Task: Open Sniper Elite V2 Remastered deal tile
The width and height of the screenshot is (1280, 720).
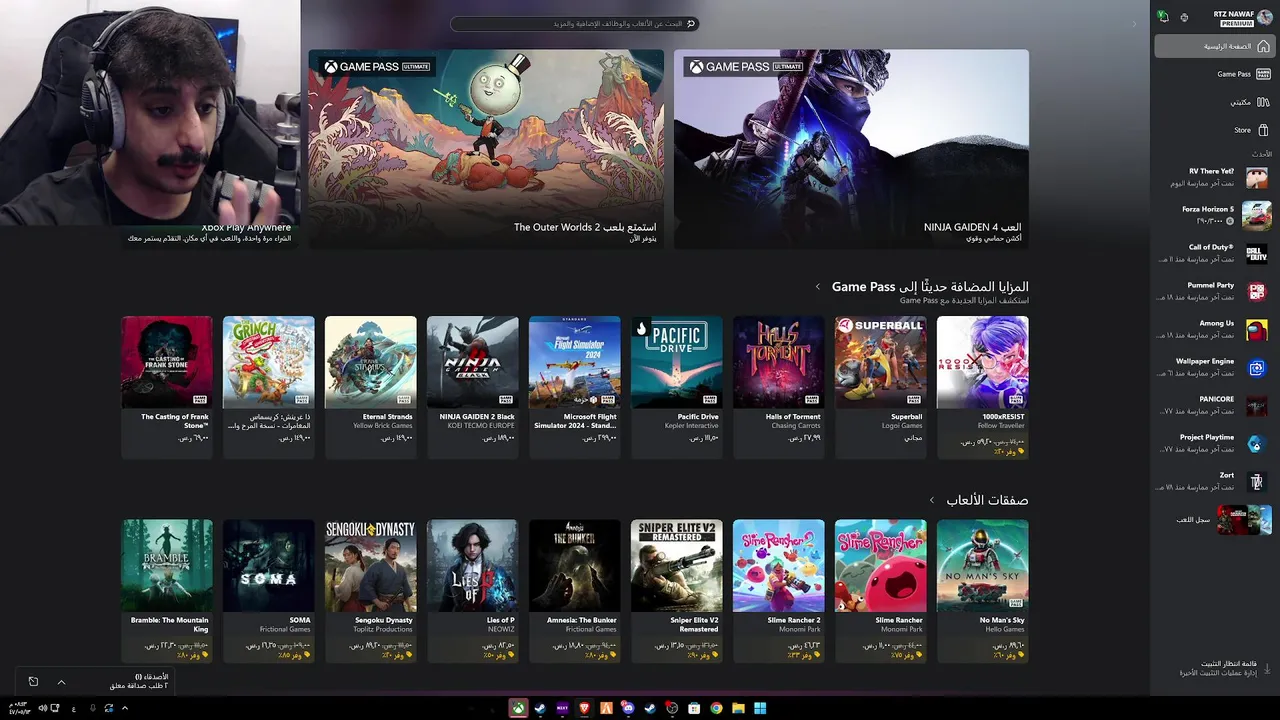Action: coord(676,590)
